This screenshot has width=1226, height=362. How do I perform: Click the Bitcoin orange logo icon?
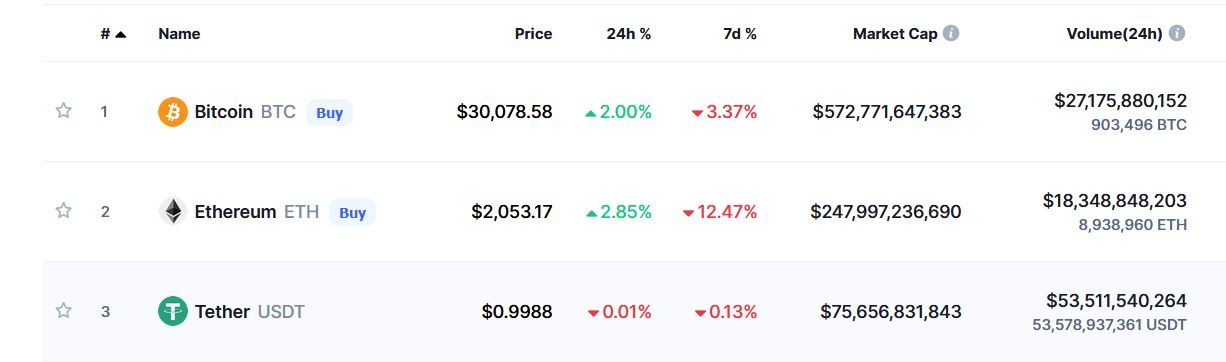(x=173, y=112)
